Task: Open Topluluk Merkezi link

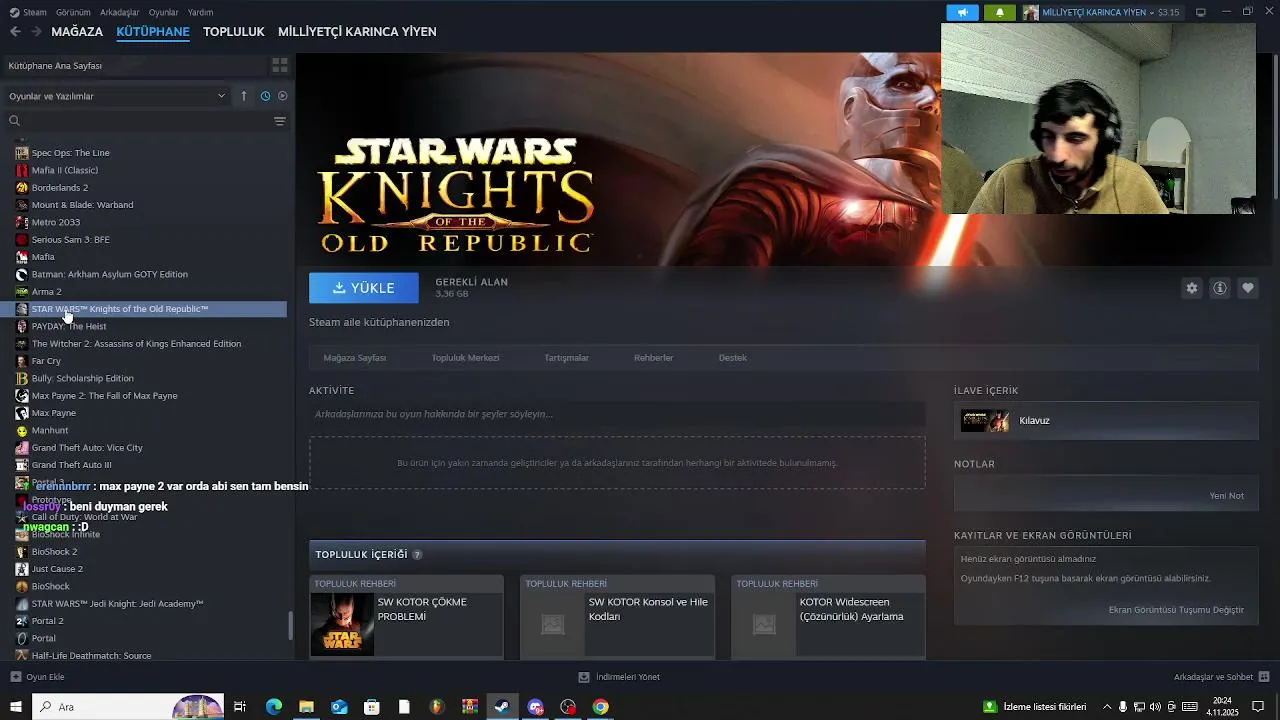Action: coord(465,358)
